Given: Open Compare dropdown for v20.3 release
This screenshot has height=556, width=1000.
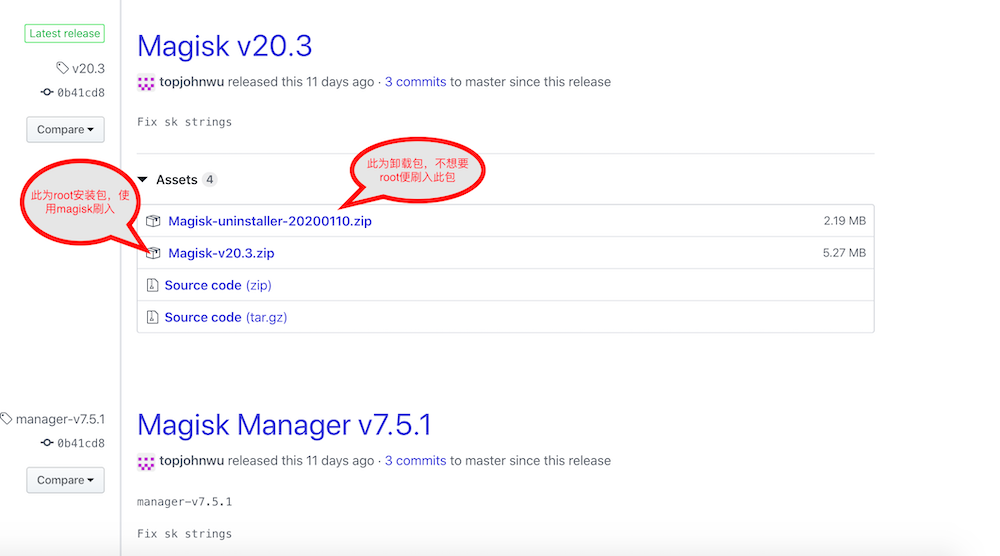Looking at the screenshot, I should coord(65,129).
